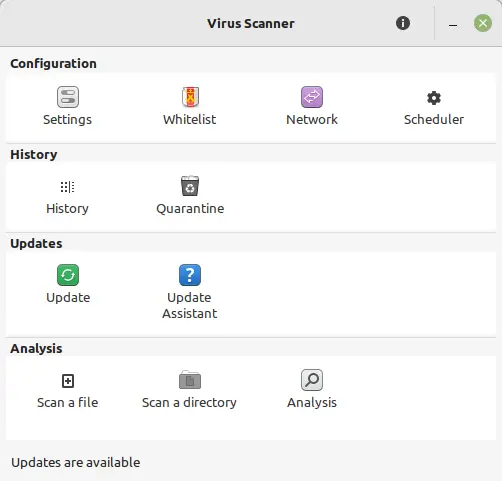Click the Update Assistant text label
502x481 pixels.
[x=190, y=305]
